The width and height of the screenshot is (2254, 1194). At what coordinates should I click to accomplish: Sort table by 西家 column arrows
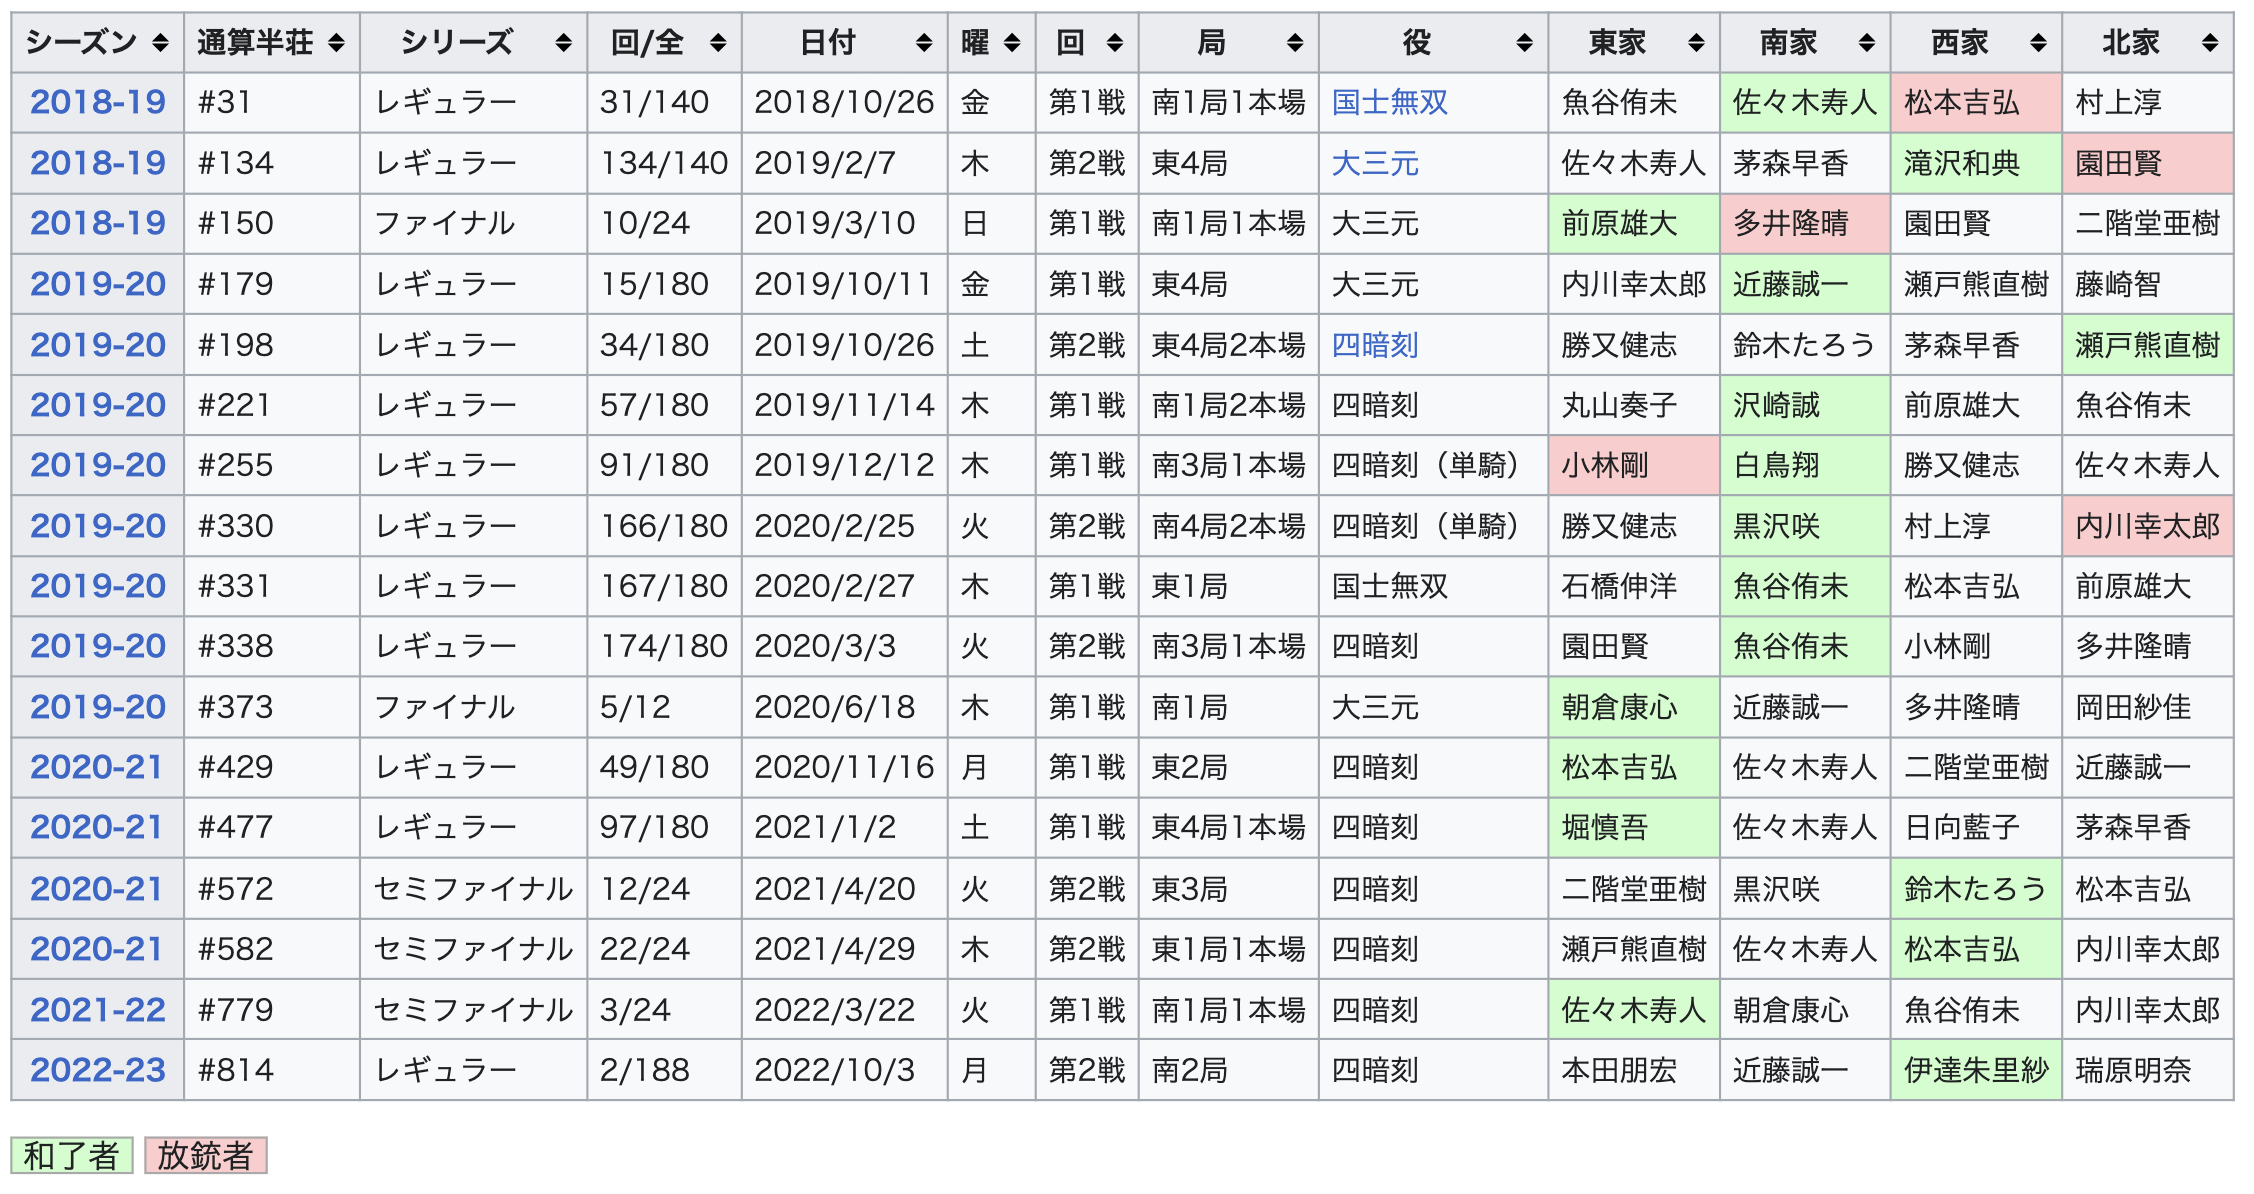tap(2038, 43)
